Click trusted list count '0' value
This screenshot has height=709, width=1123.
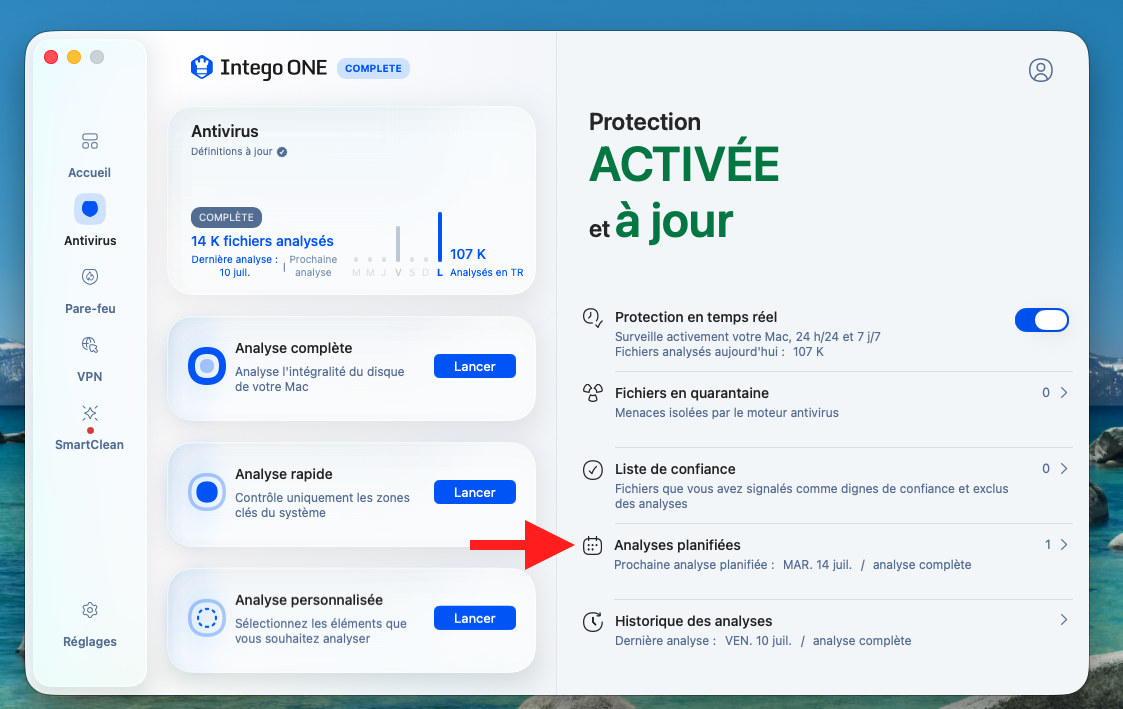click(x=1046, y=468)
